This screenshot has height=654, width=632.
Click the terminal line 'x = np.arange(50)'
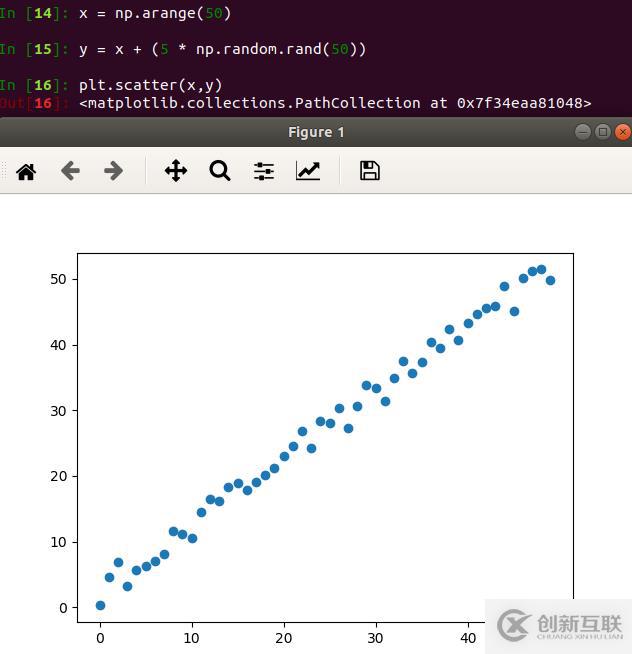coord(155,13)
